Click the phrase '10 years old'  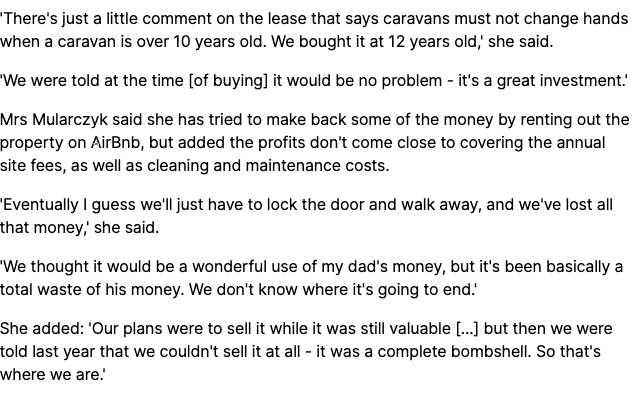(x=218, y=42)
